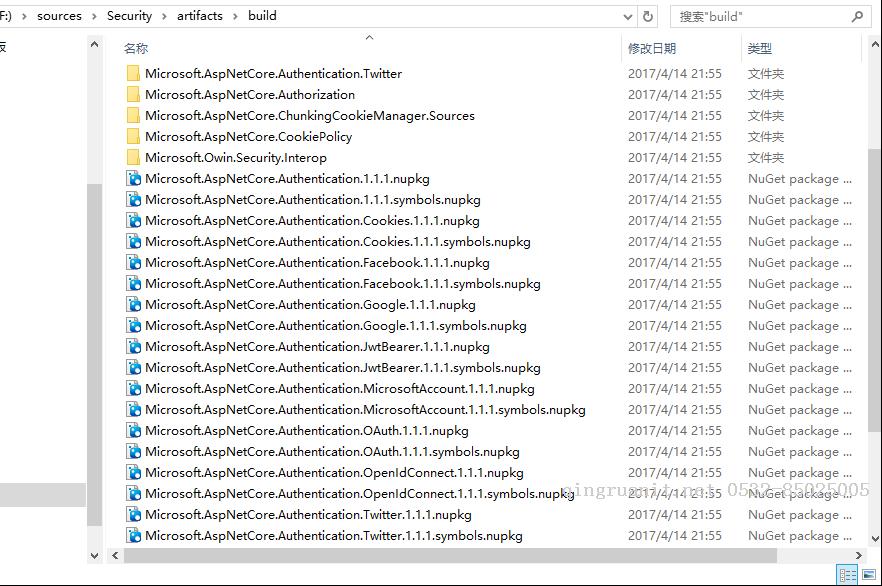Viewport: 882px width, 586px height.
Task: Refresh the current folder view
Action: (648, 17)
